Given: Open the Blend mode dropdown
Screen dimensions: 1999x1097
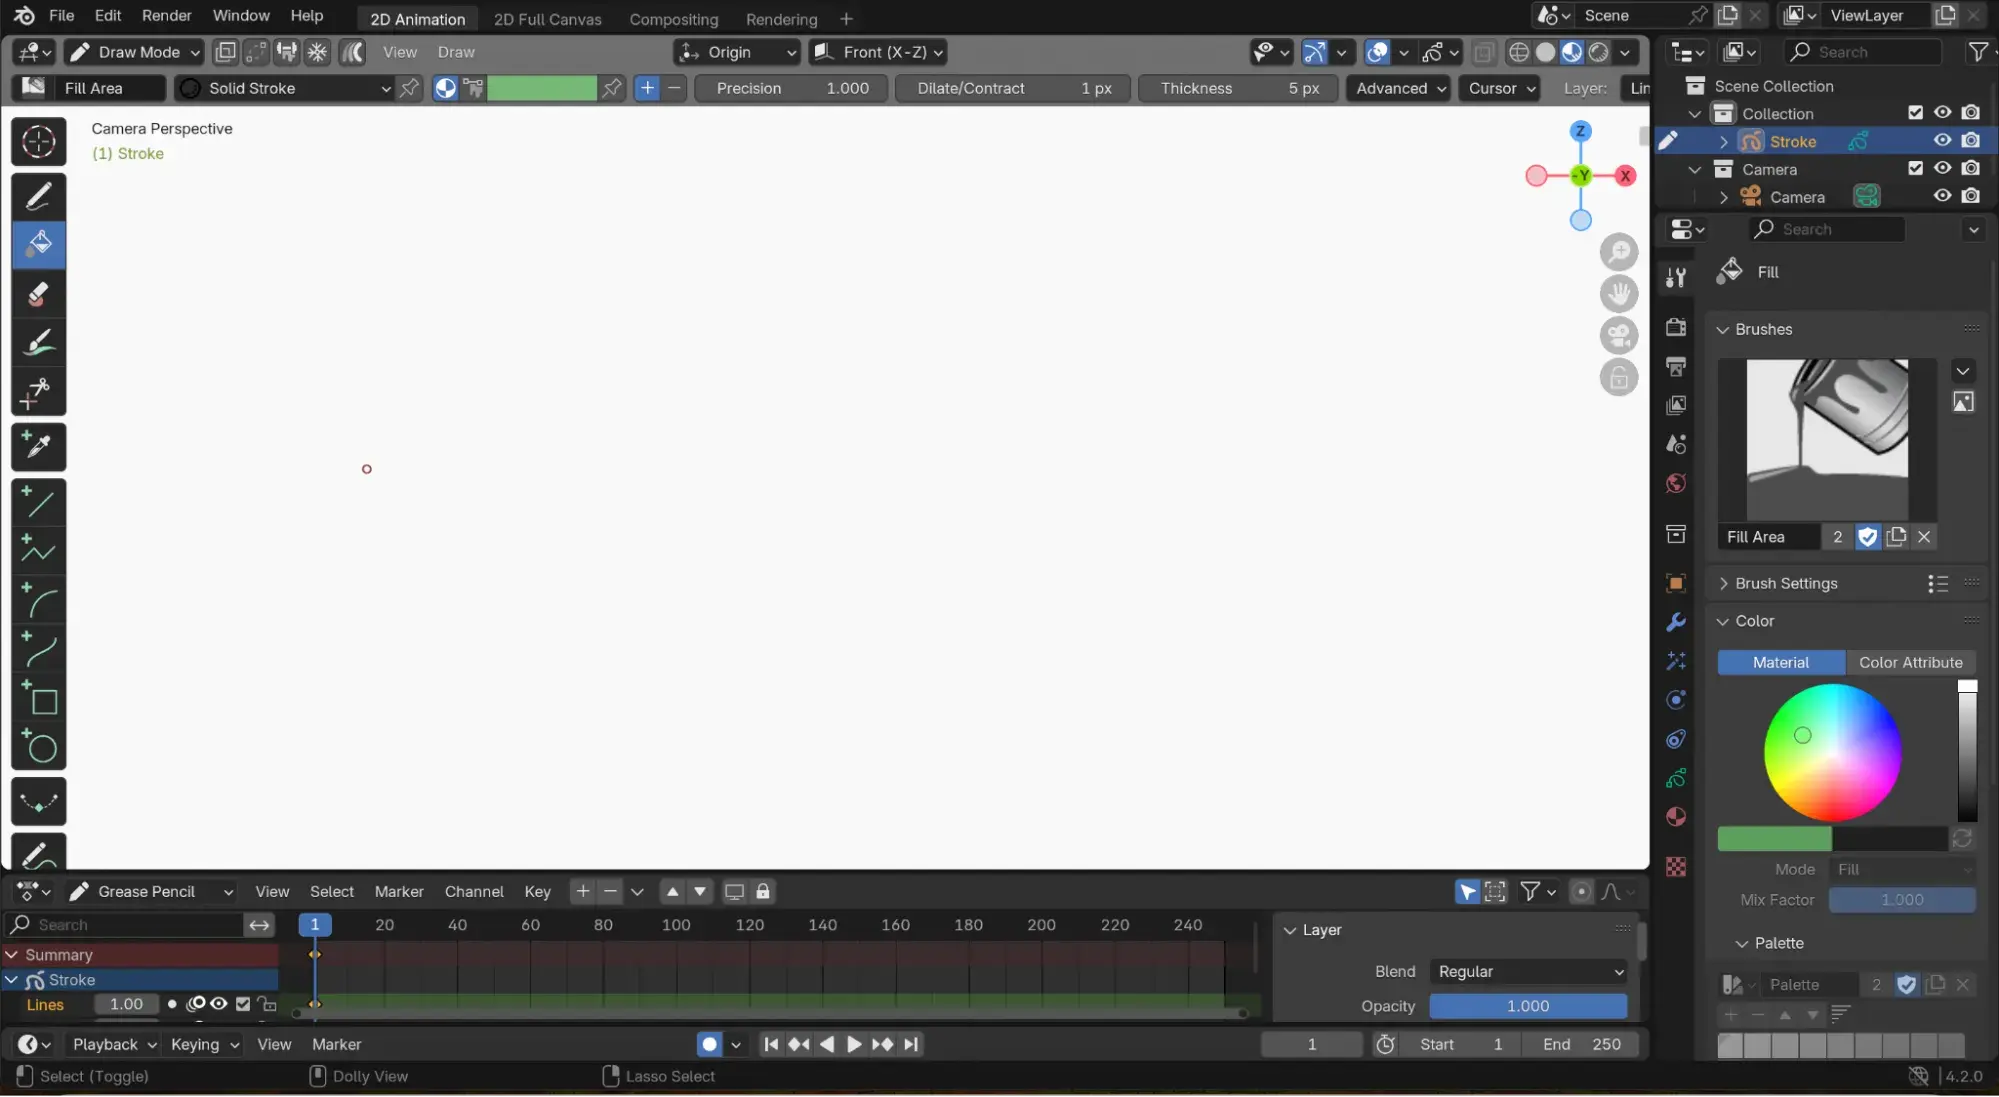Looking at the screenshot, I should coord(1528,970).
